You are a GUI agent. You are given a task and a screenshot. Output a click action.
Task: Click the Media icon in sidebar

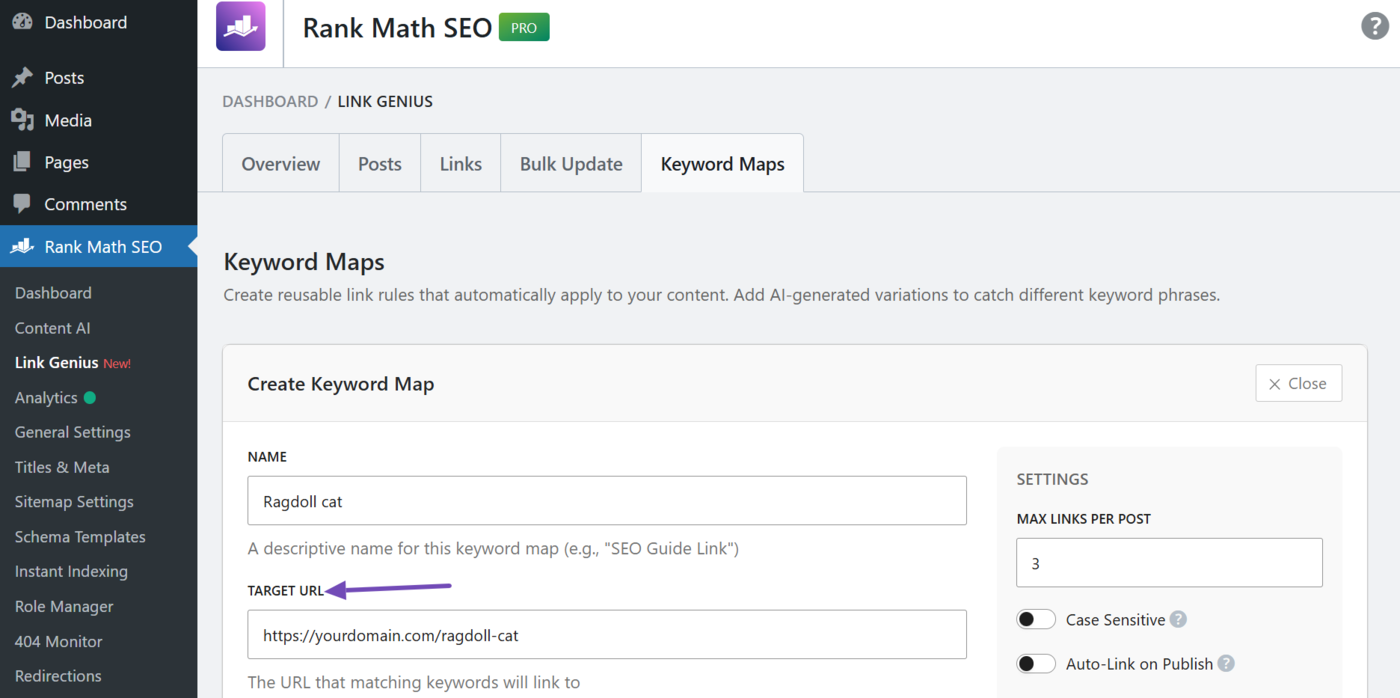click(22, 120)
